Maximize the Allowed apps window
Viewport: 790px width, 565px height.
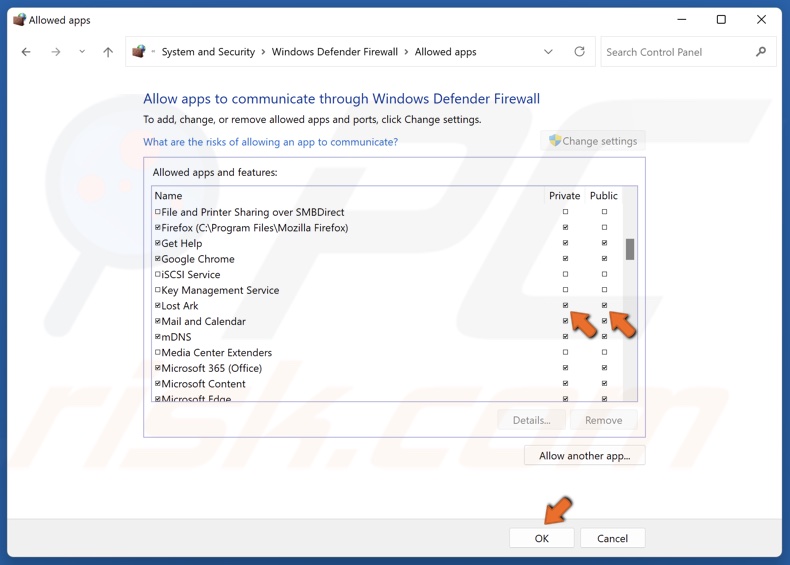coord(721,20)
